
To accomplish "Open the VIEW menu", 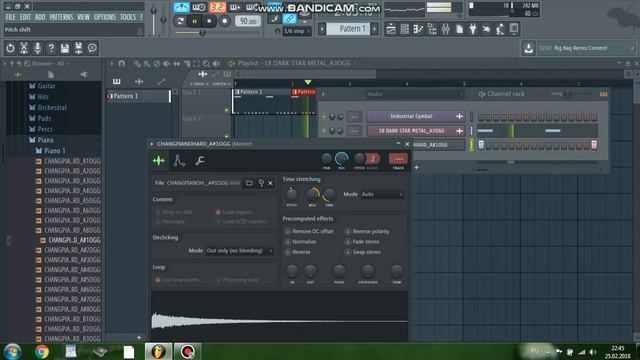I will click(x=83, y=17).
